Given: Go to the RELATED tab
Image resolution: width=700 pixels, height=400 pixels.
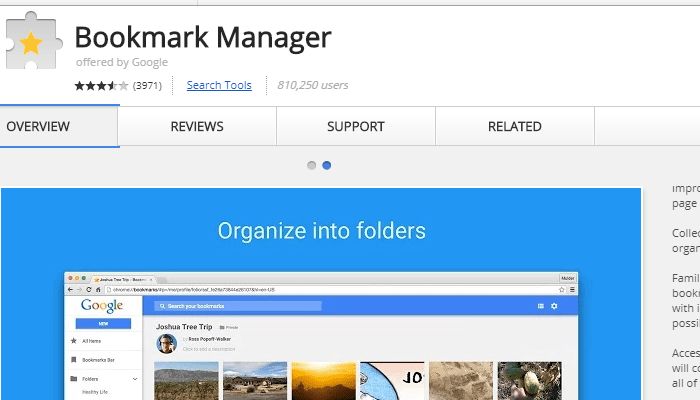Looking at the screenshot, I should click(514, 127).
